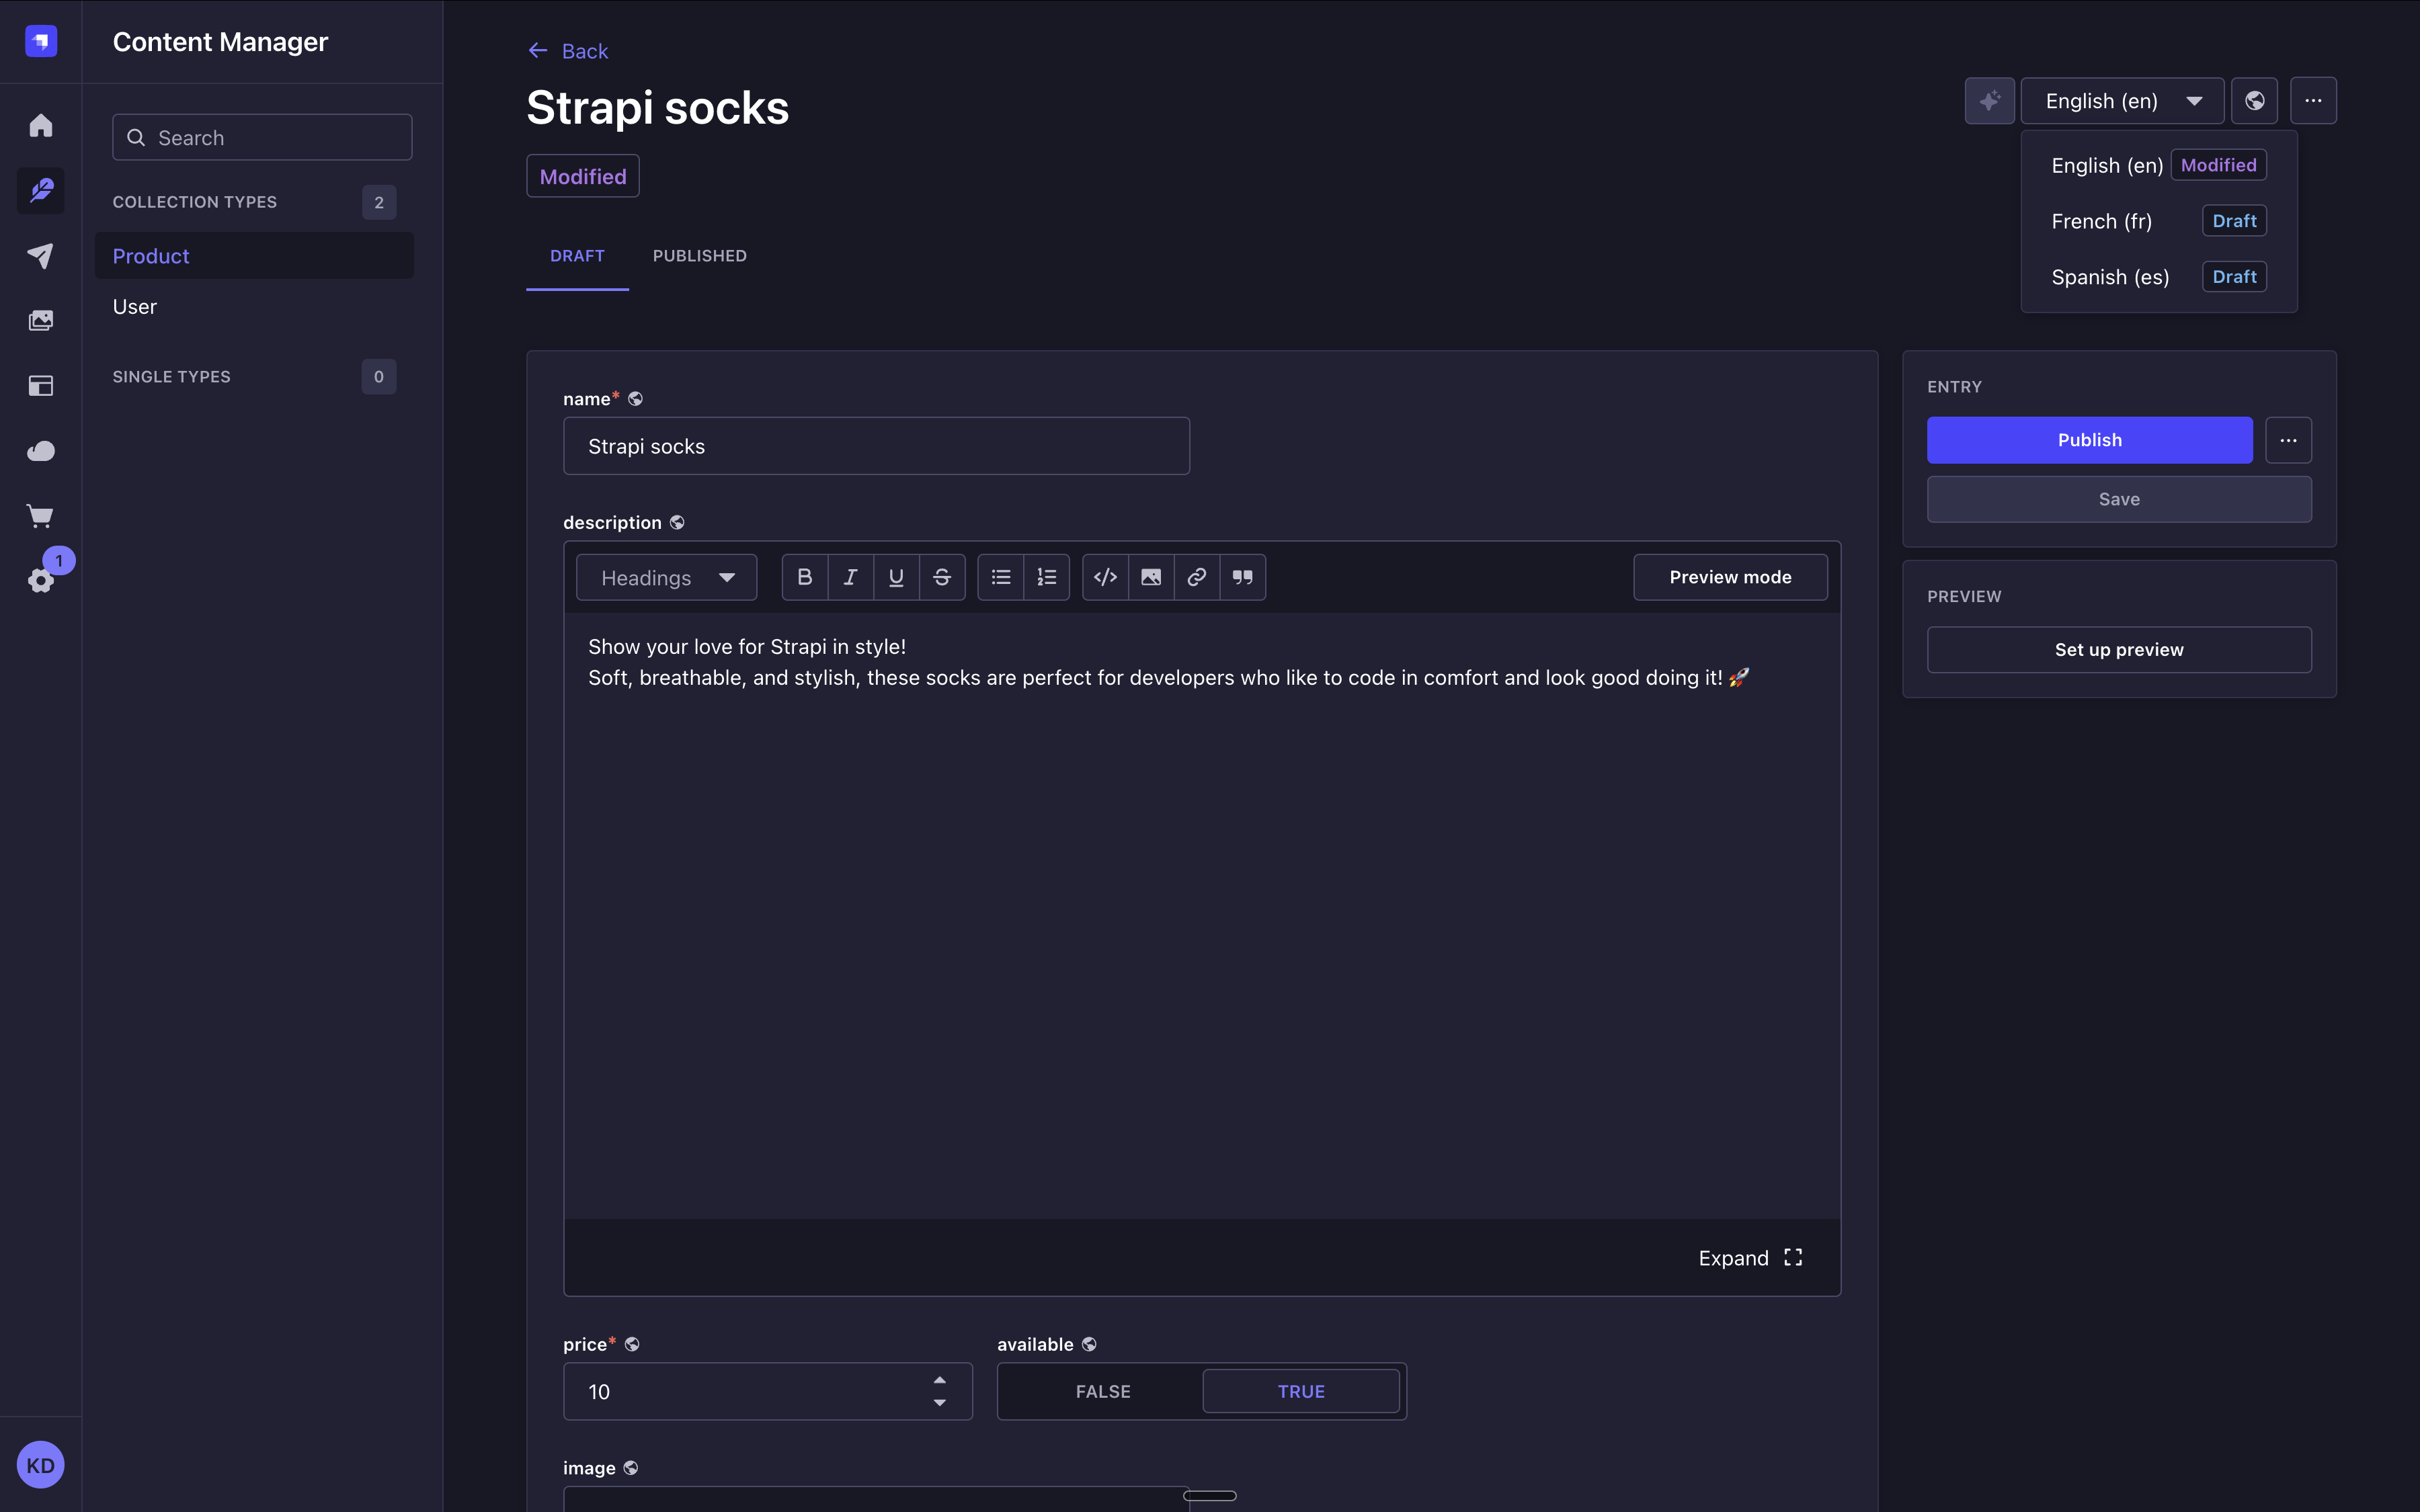Set available toggle to FALSE
This screenshot has height=1512, width=2420.
[1102, 1391]
